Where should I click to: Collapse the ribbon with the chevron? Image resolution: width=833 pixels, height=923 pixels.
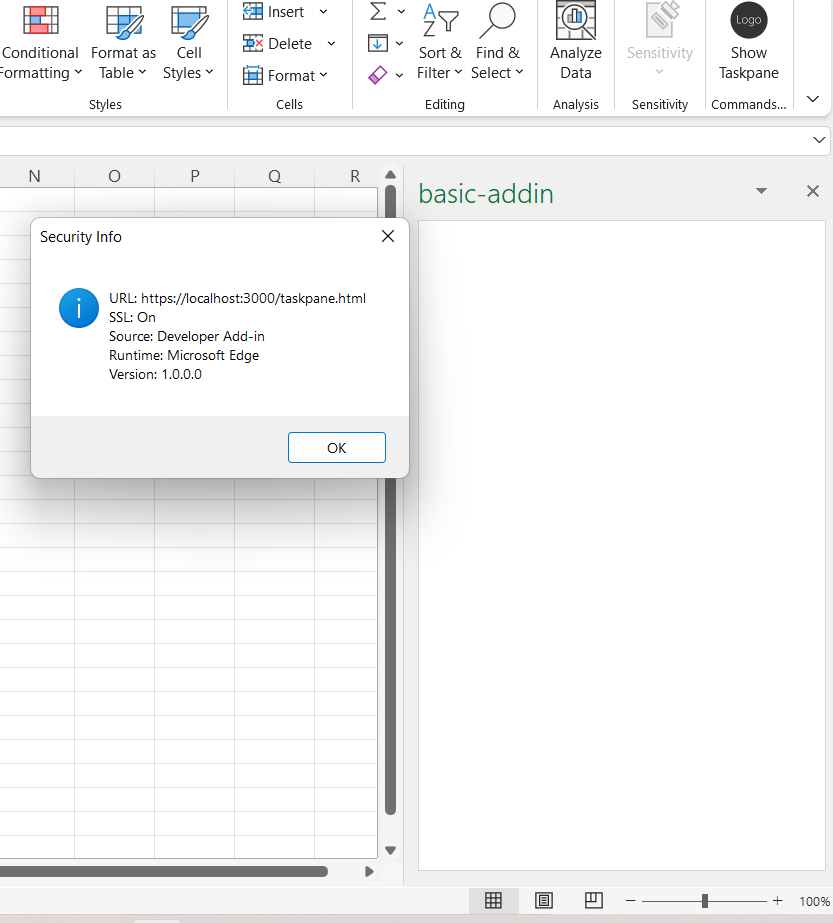[812, 99]
